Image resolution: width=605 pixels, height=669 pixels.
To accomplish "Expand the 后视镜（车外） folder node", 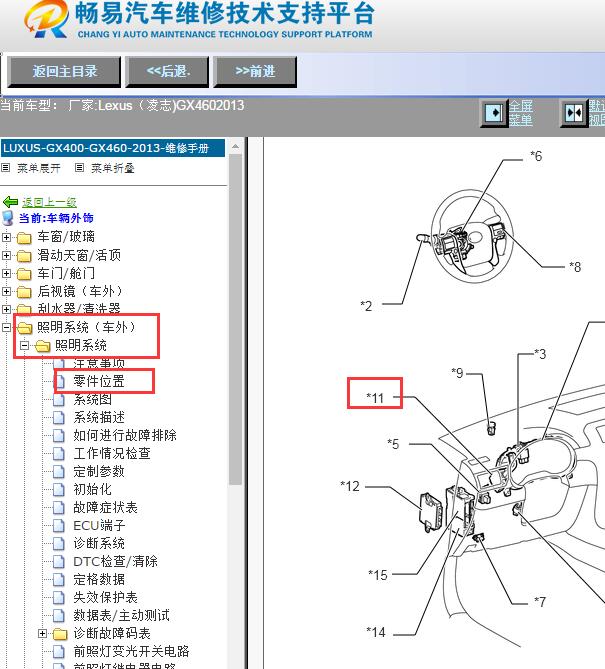I will 6,291.
